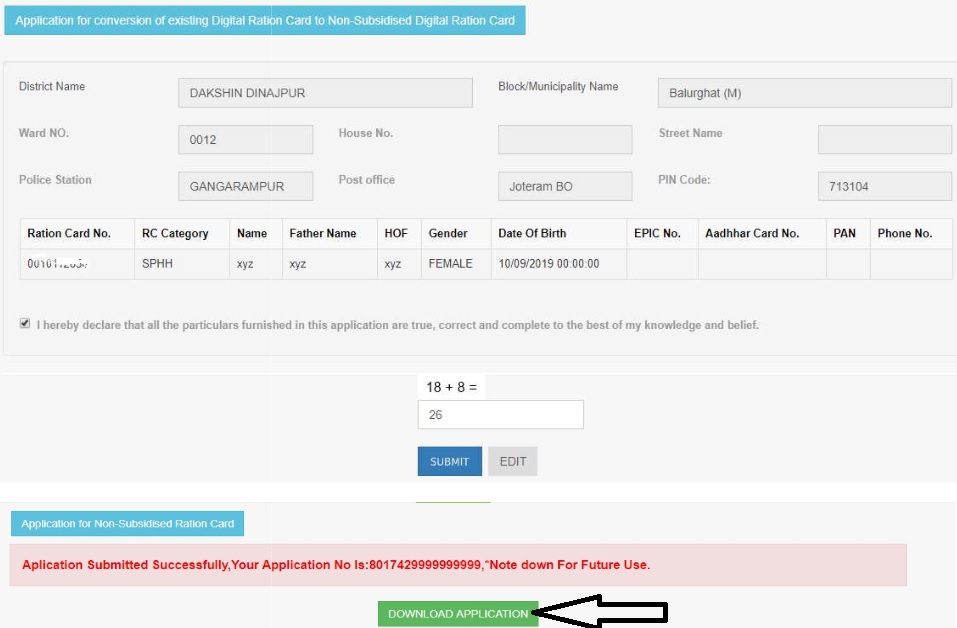This screenshot has width=957, height=628.
Task: Click the House No. input field
Action: [x=564, y=140]
